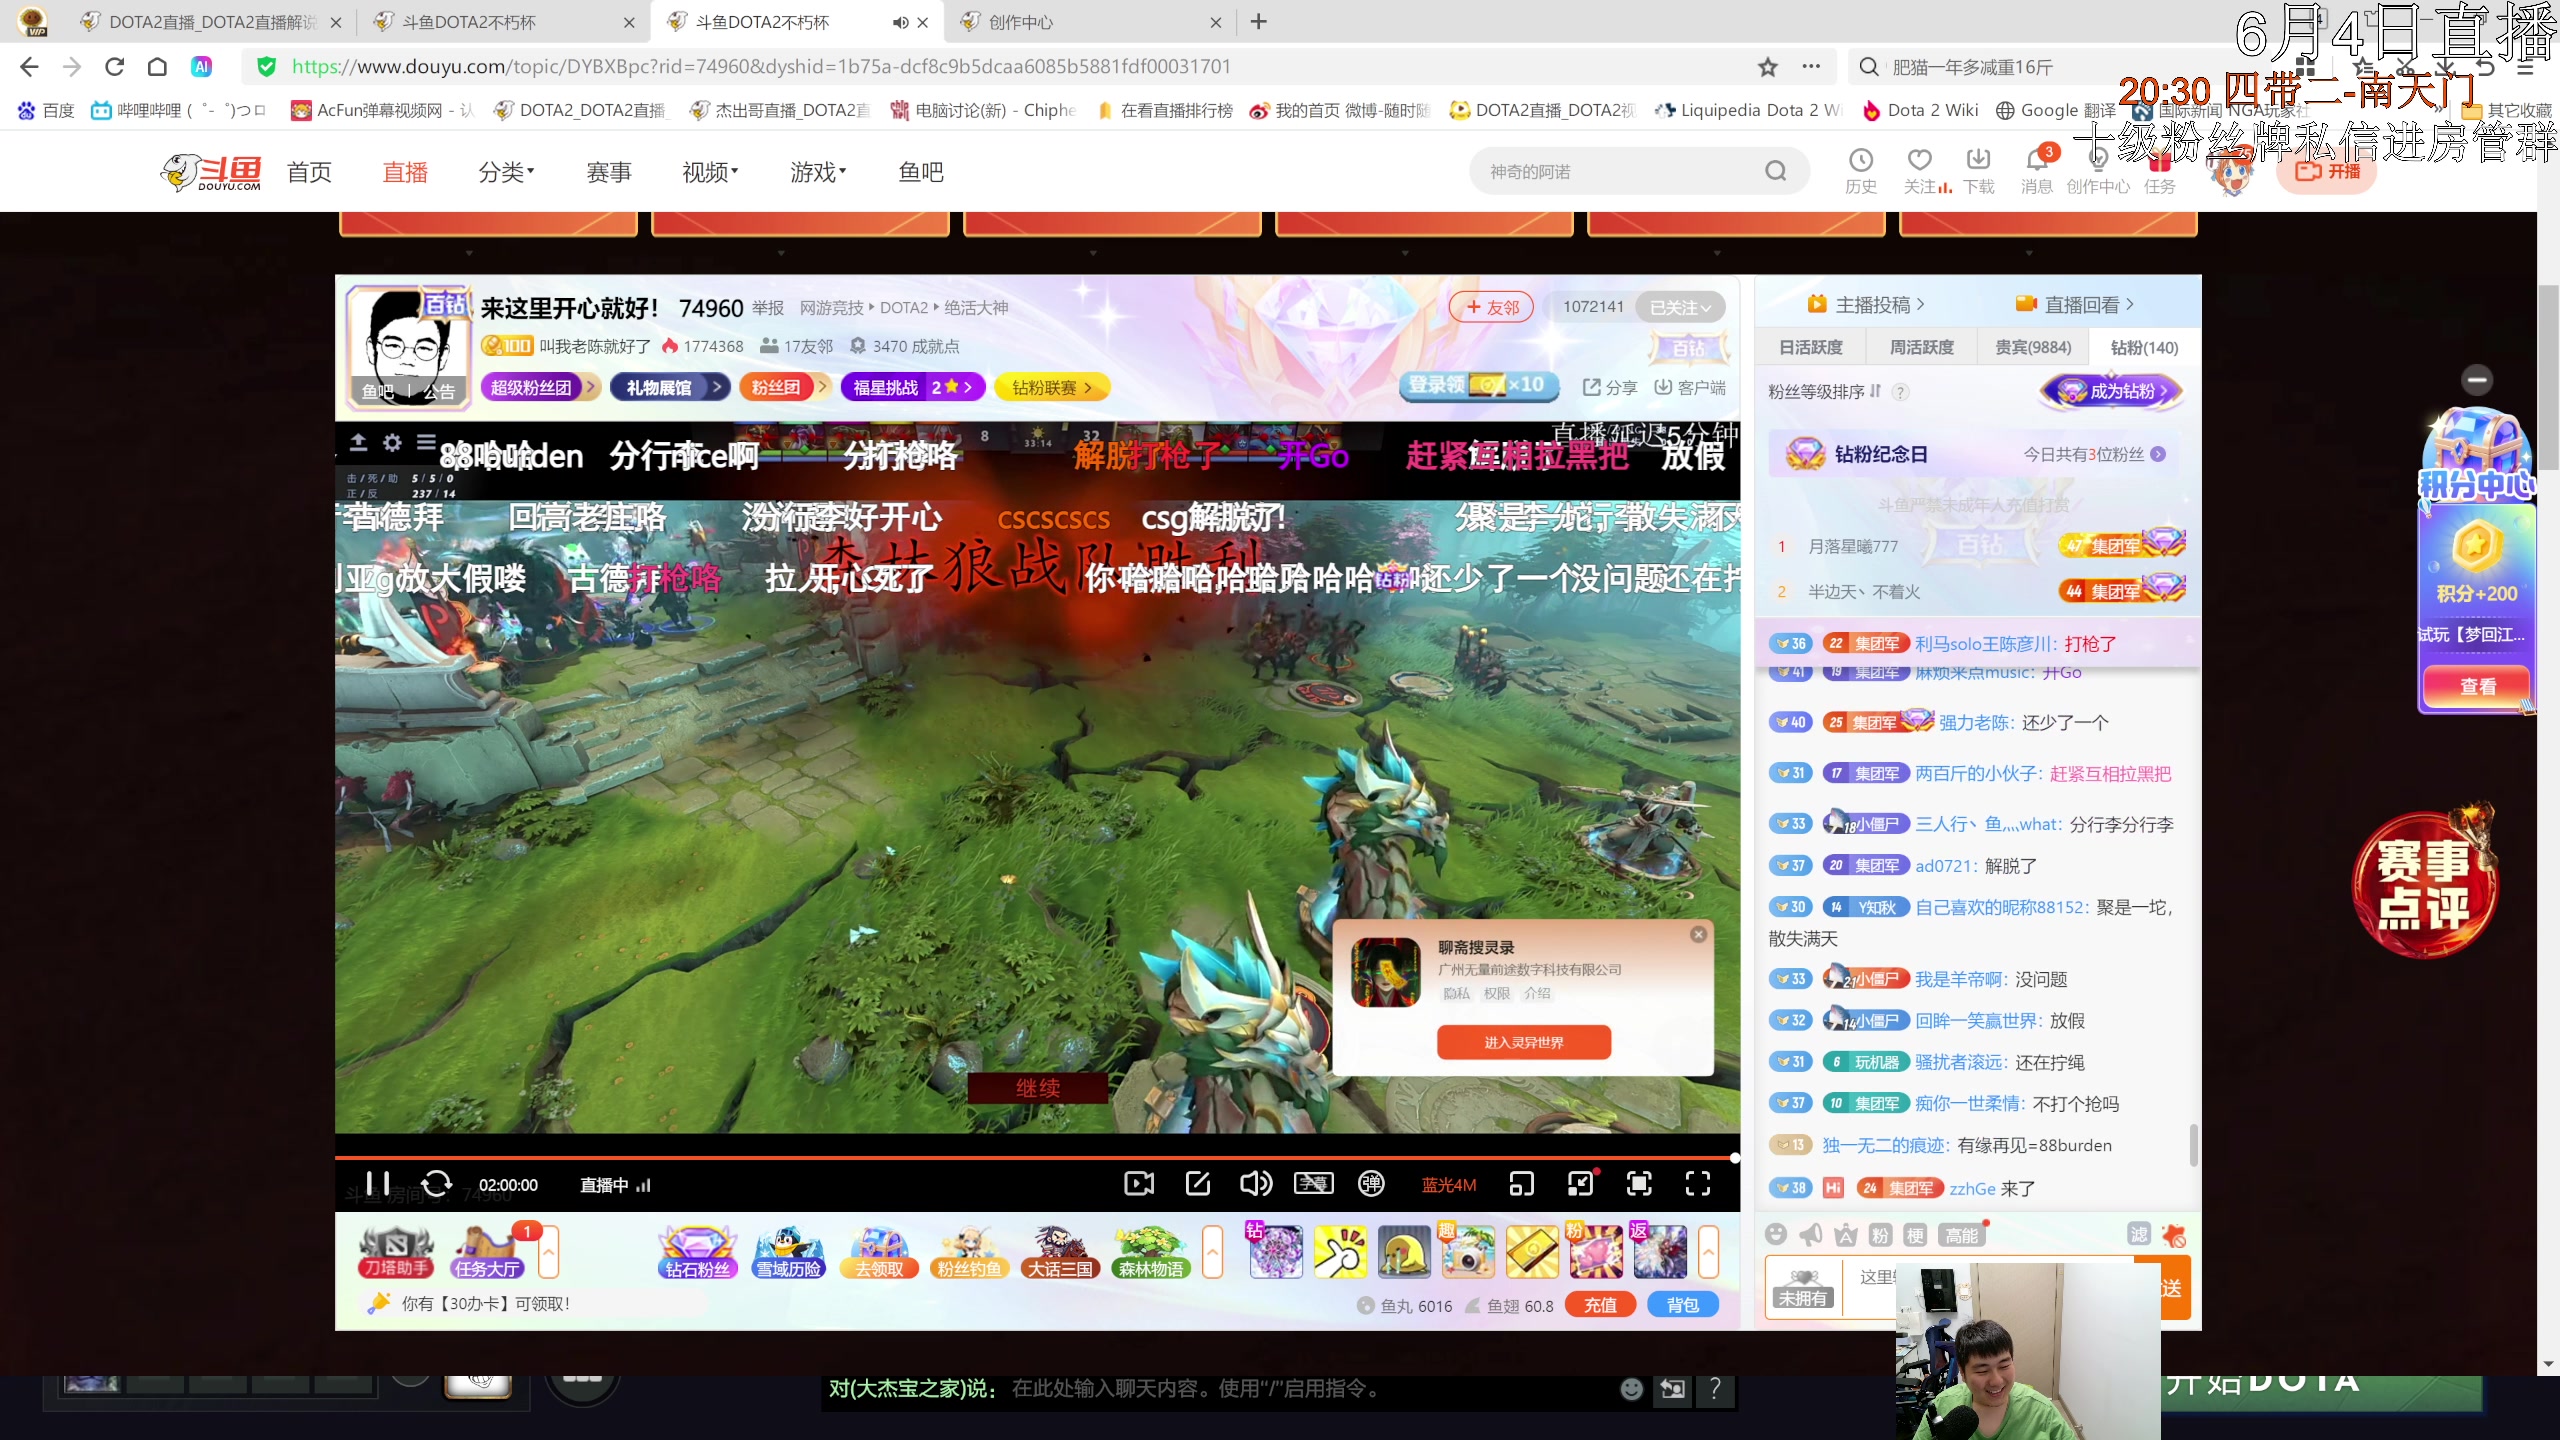Toggle gift effects block icon
This screenshot has height=1440, width=2560.
coord(2174,1235)
